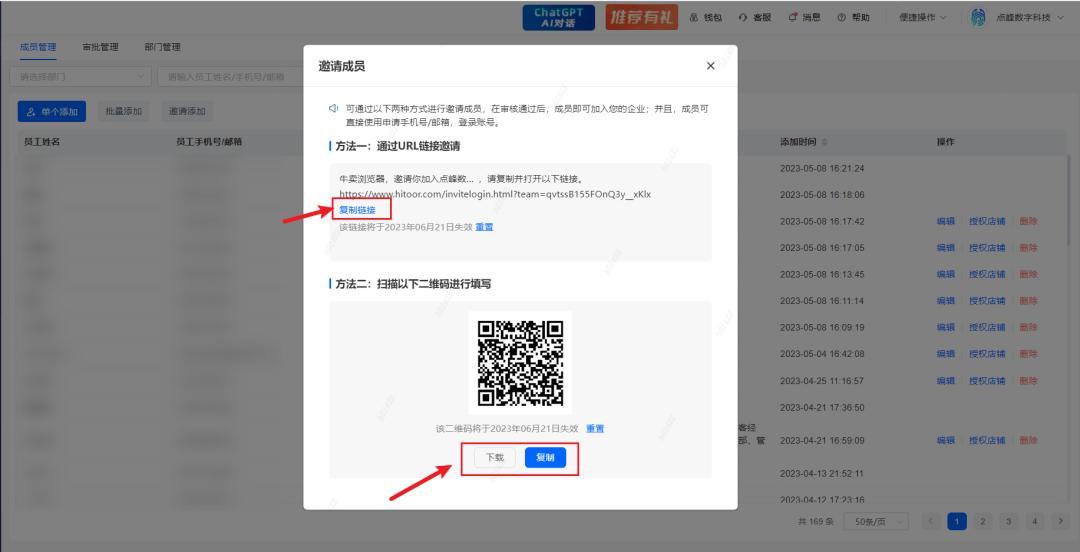Click the 批量添加 button
This screenshot has width=1080, height=552.
point(124,111)
